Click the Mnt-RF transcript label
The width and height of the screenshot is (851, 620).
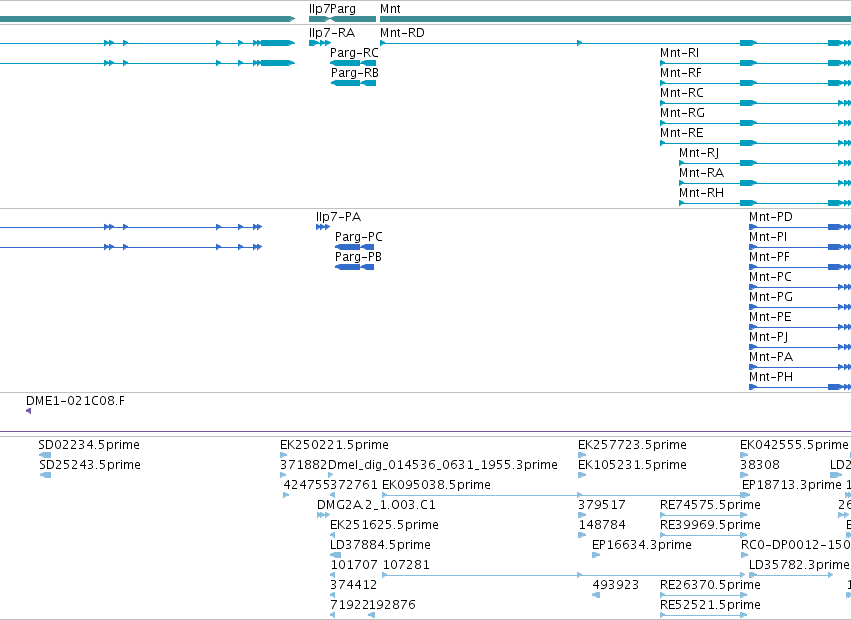(x=681, y=73)
